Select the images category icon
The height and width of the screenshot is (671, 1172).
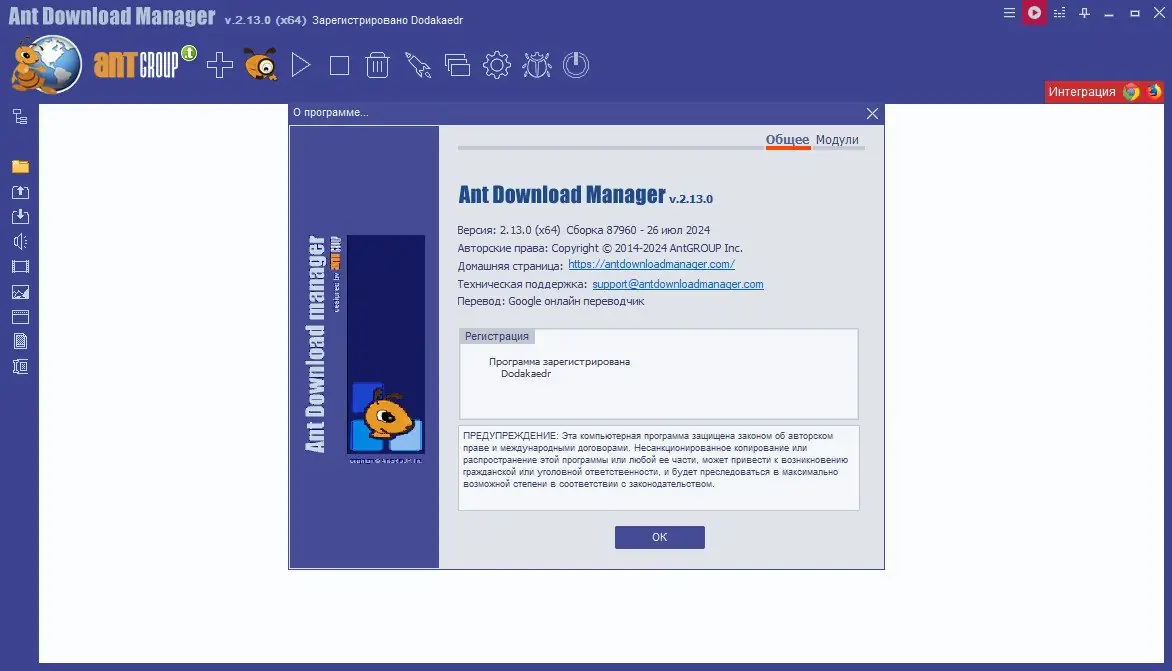pyautogui.click(x=20, y=292)
